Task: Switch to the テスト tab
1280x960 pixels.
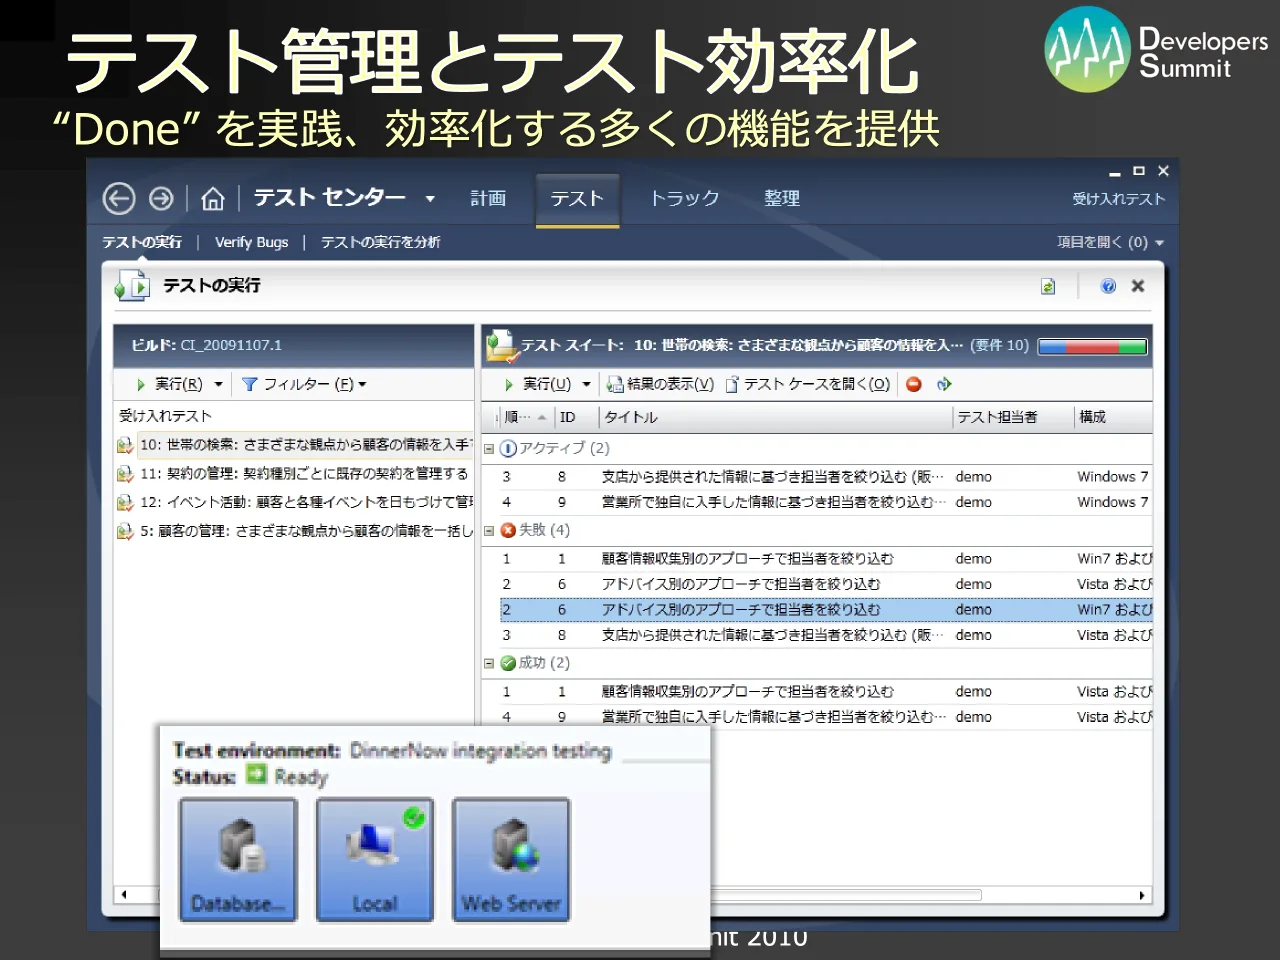Action: click(x=577, y=199)
